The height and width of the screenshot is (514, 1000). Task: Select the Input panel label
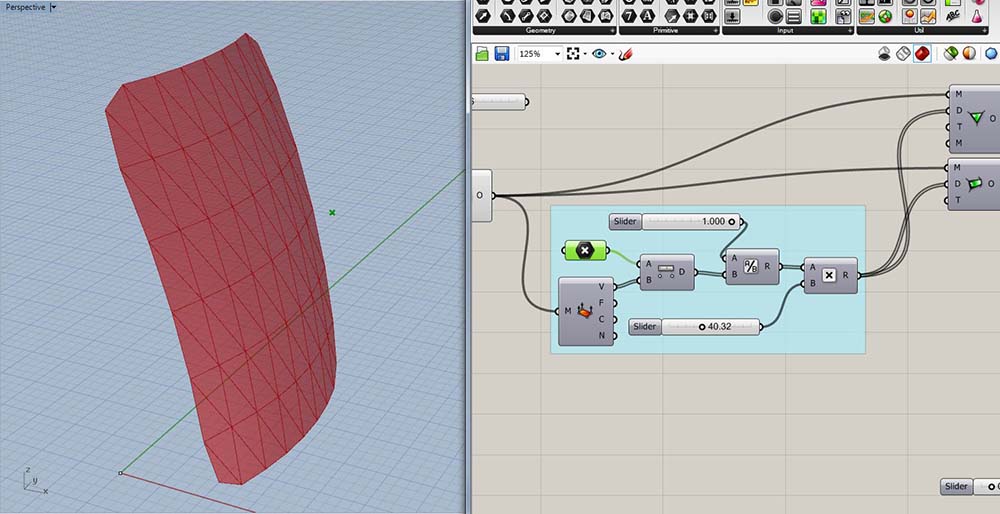(784, 31)
